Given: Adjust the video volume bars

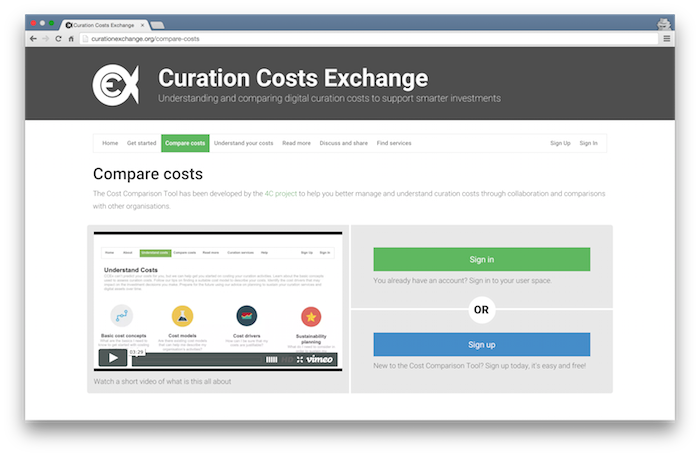Looking at the screenshot, I should [x=270, y=359].
